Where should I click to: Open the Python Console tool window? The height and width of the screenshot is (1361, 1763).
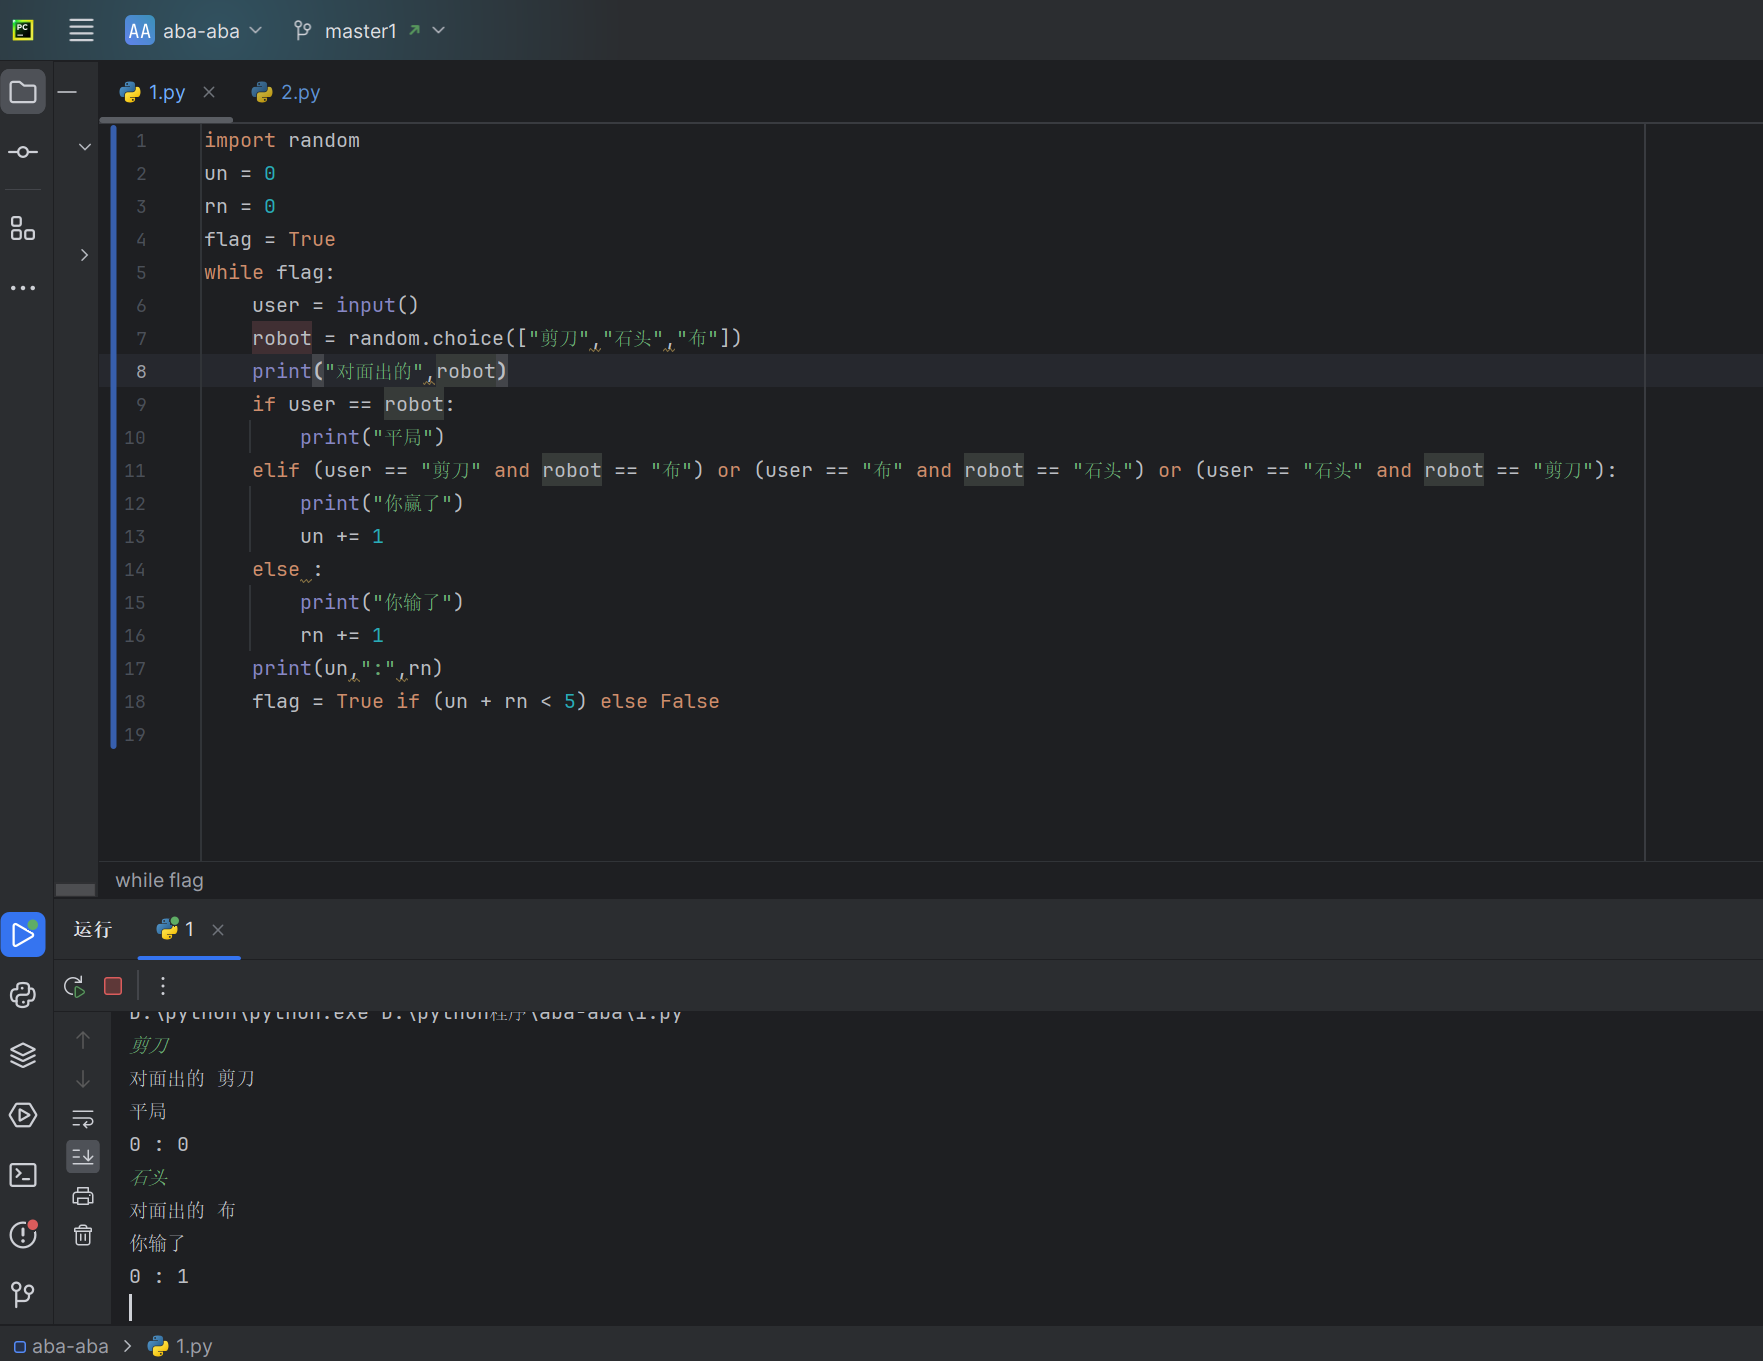coord(23,995)
